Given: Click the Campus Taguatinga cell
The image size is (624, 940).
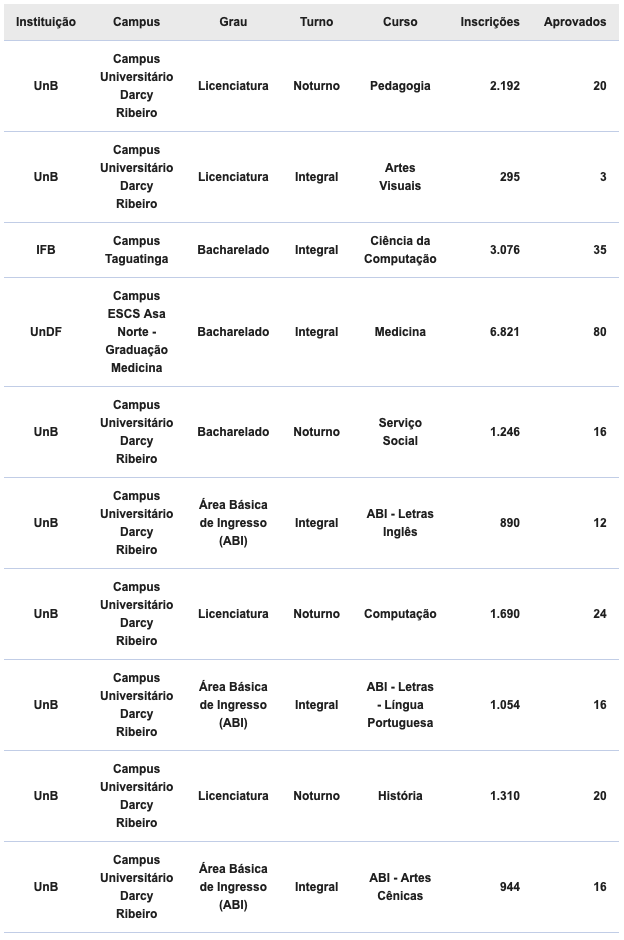Looking at the screenshot, I should click(x=136, y=250).
